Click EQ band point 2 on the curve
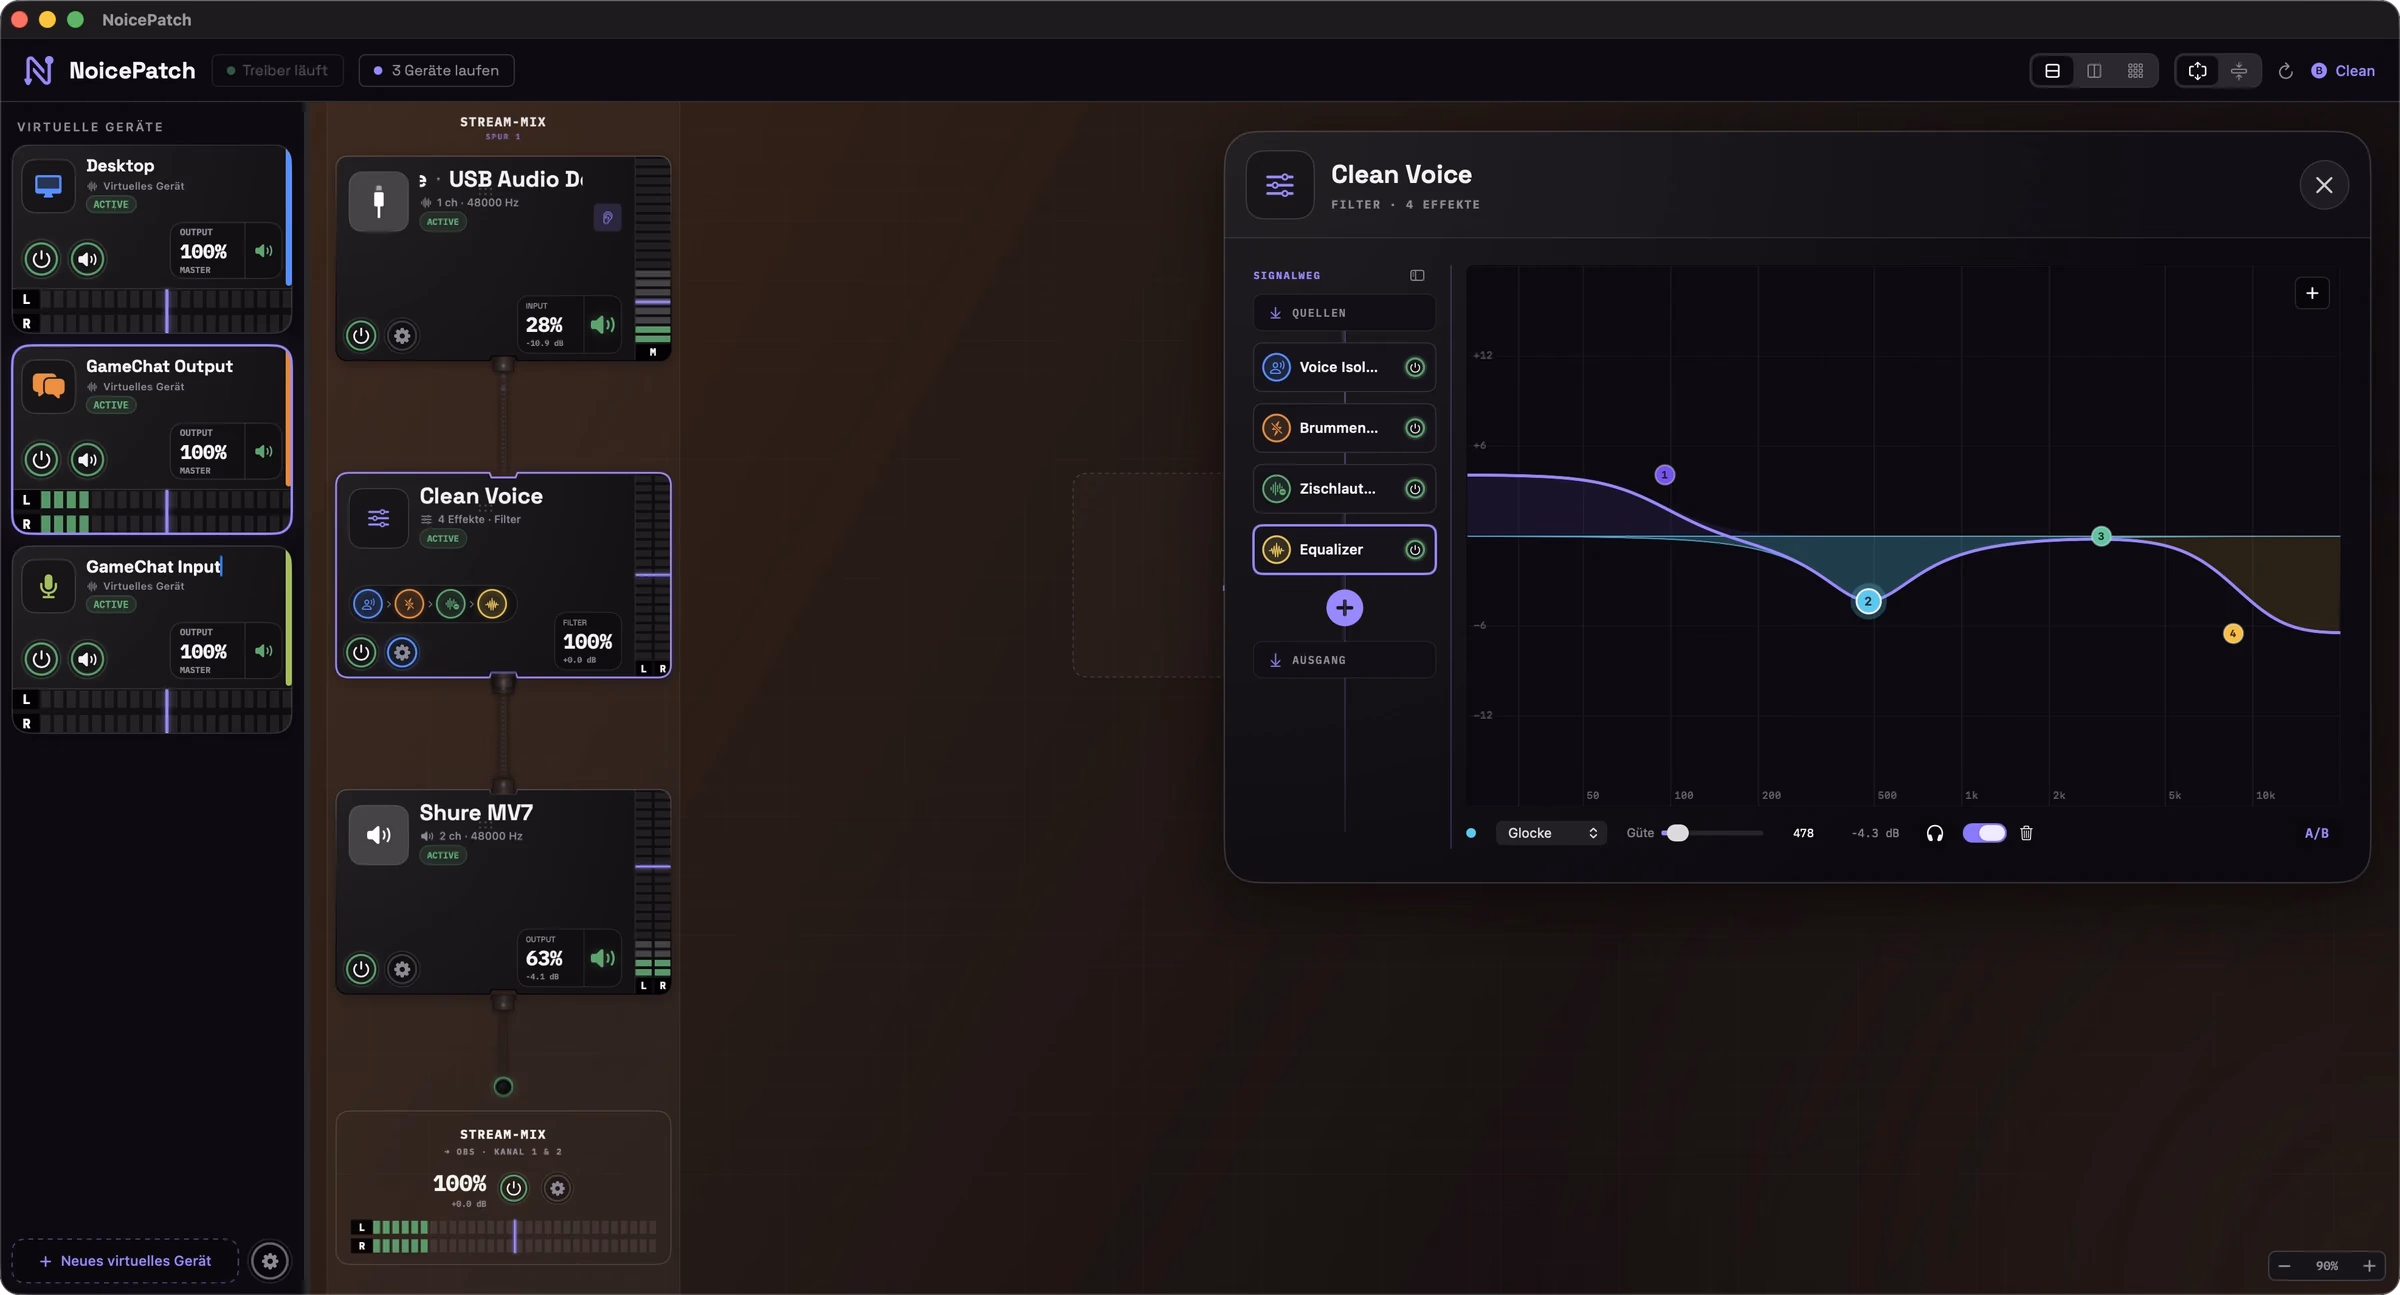The width and height of the screenshot is (2400, 1295). [1867, 602]
